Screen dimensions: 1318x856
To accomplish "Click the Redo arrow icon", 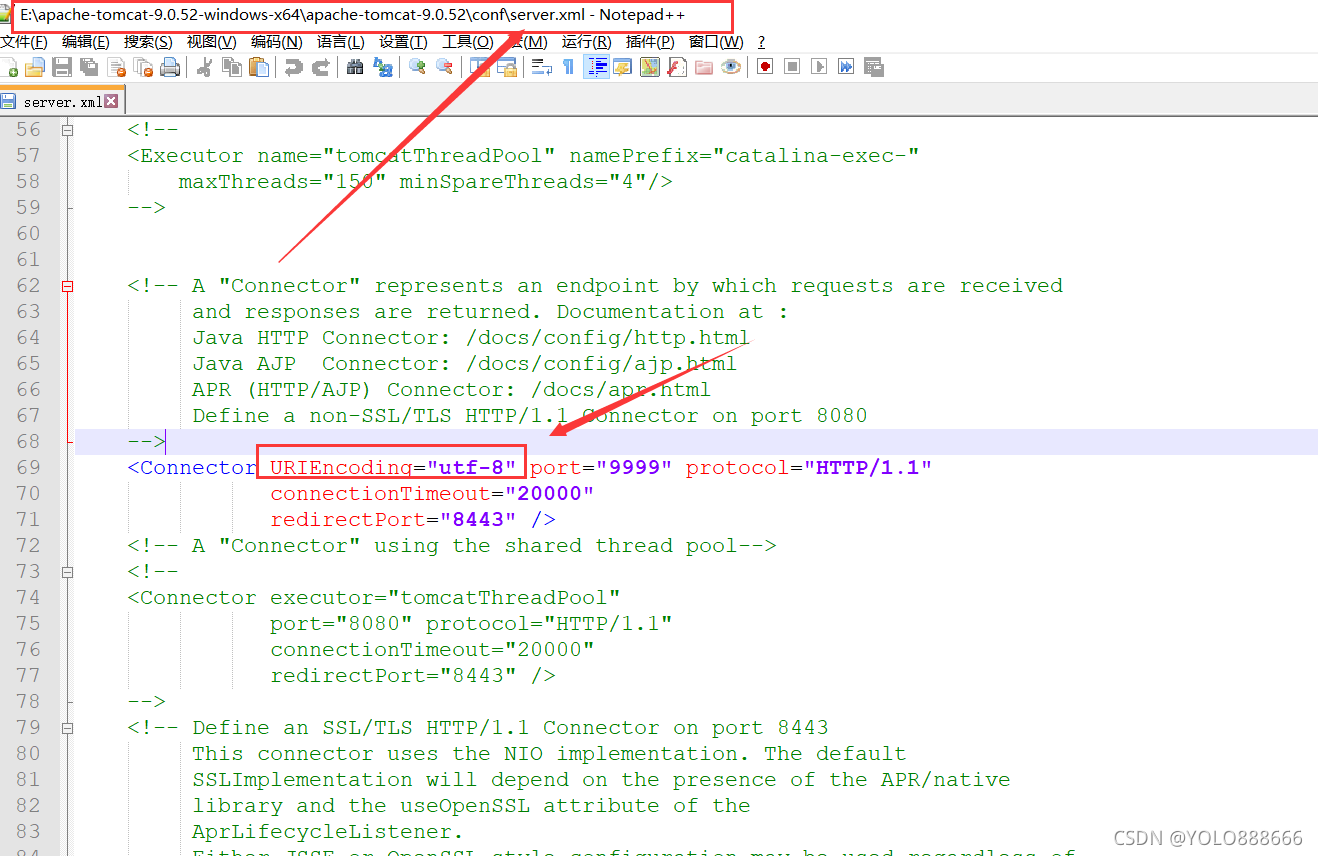I will (321, 68).
